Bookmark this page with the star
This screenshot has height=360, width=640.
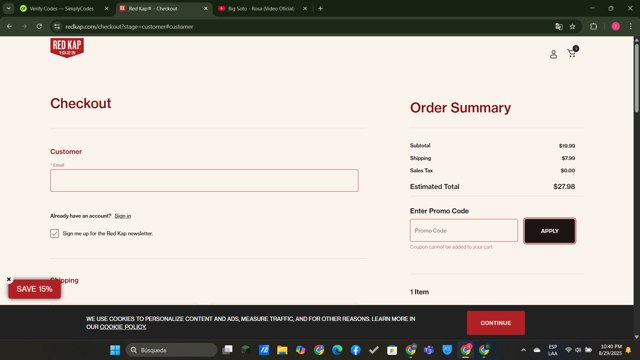572,27
